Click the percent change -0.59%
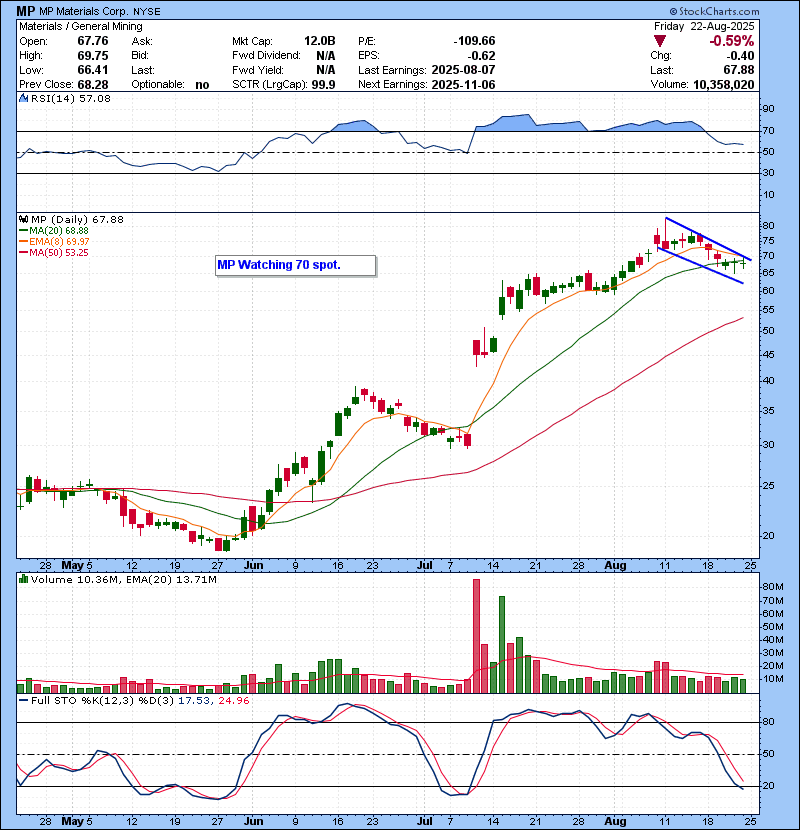Viewport: 800px width, 830px height. coord(732,41)
